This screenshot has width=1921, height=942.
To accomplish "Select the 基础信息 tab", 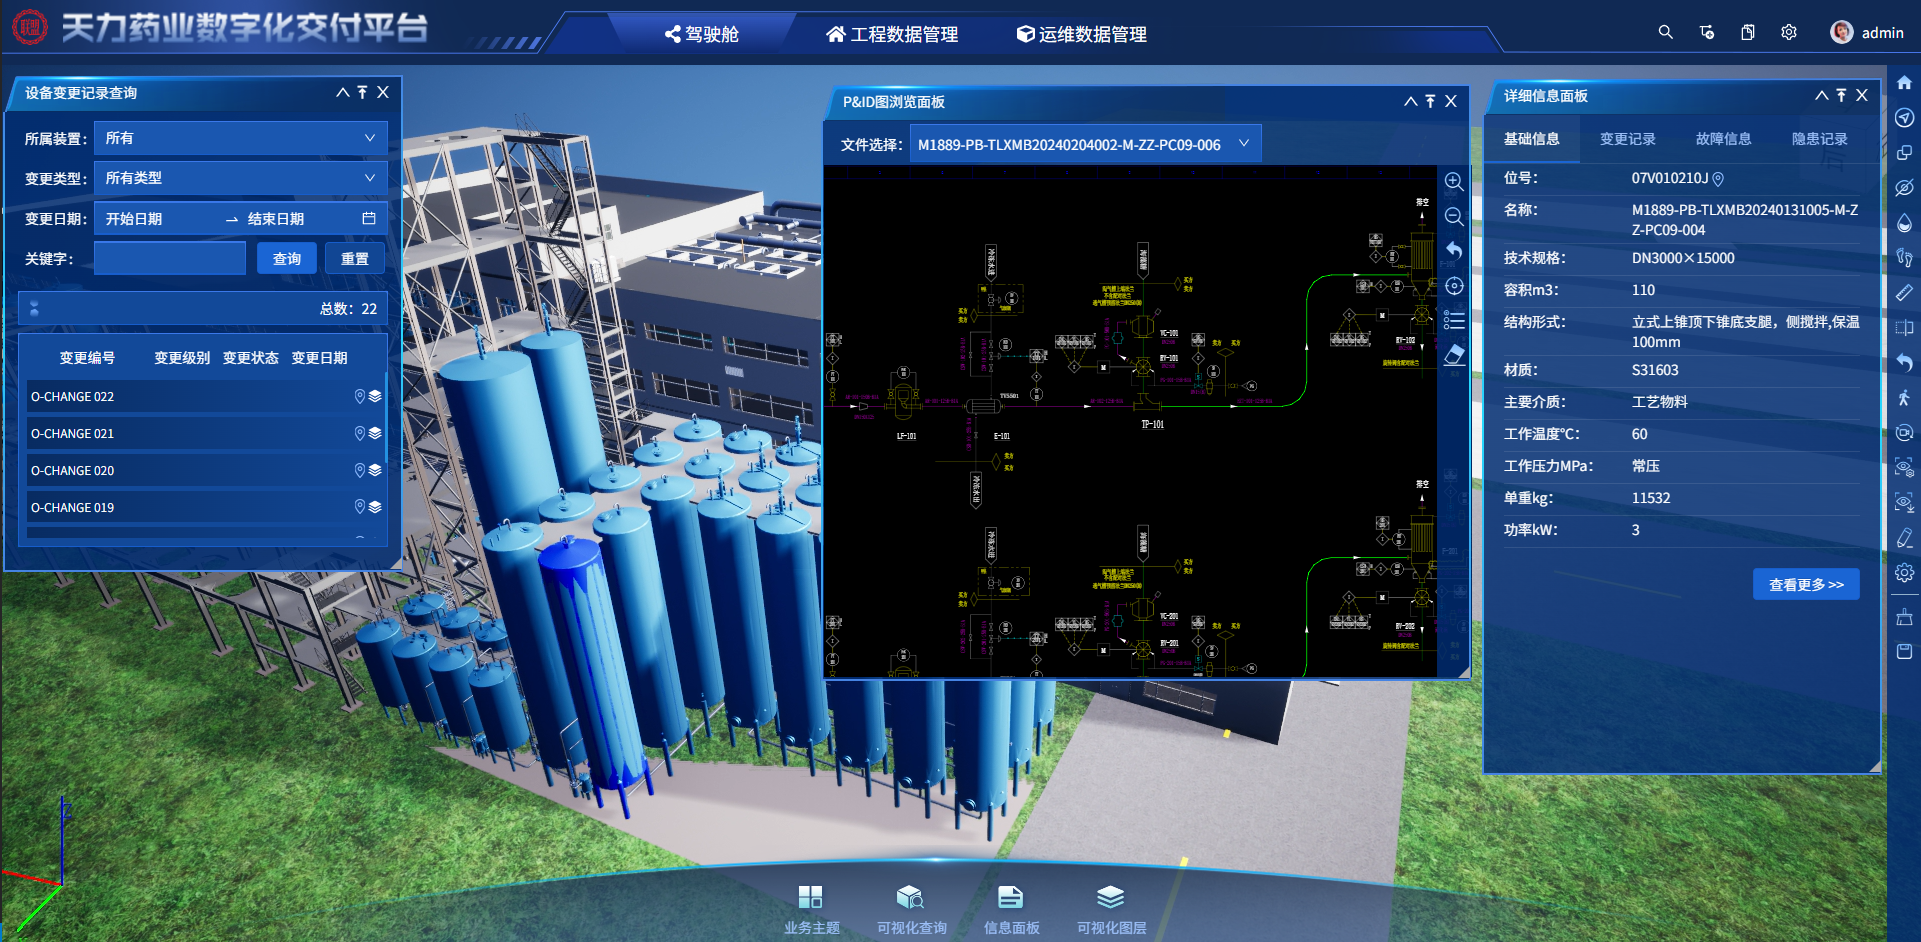I will [1532, 139].
